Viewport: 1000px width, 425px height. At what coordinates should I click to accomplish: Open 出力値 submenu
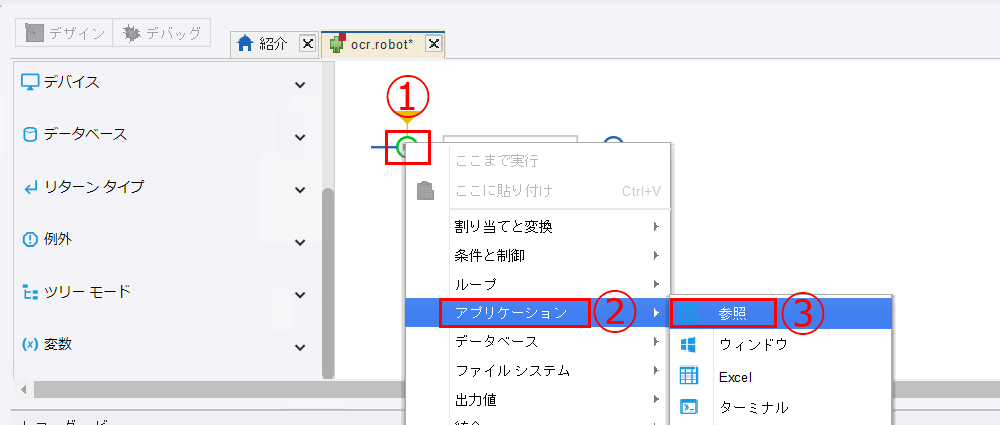coord(538,400)
